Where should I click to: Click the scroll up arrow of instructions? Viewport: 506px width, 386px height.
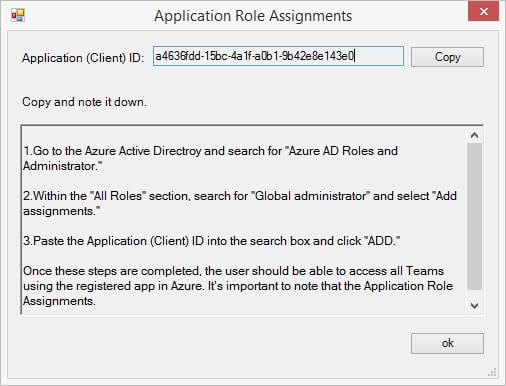coord(474,135)
